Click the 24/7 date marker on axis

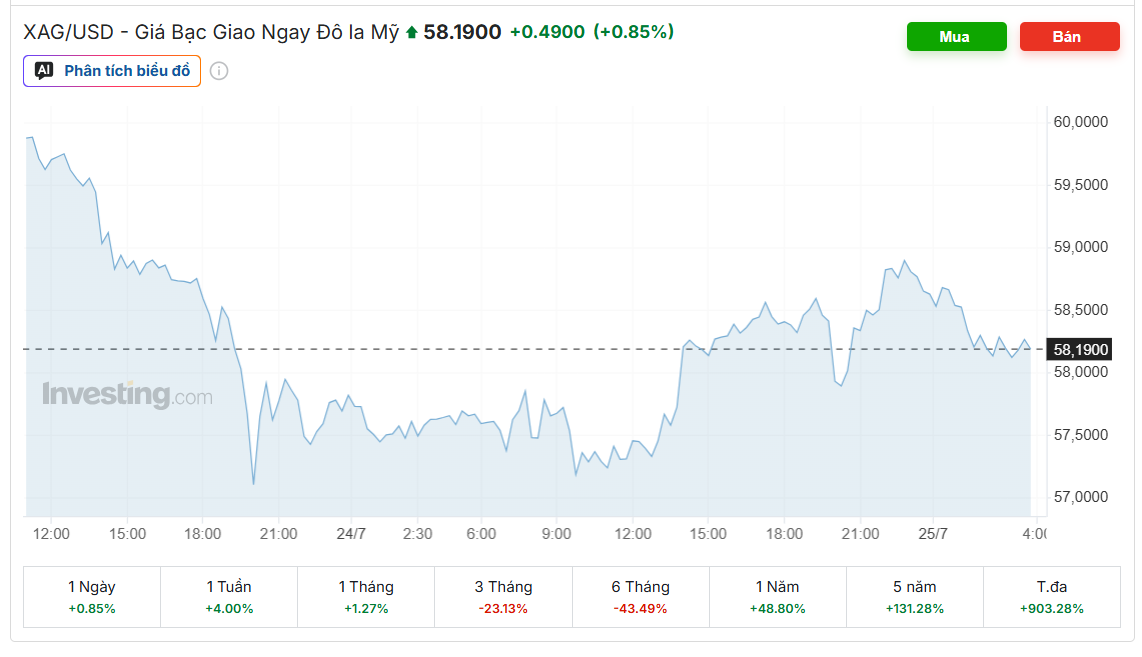(x=350, y=534)
